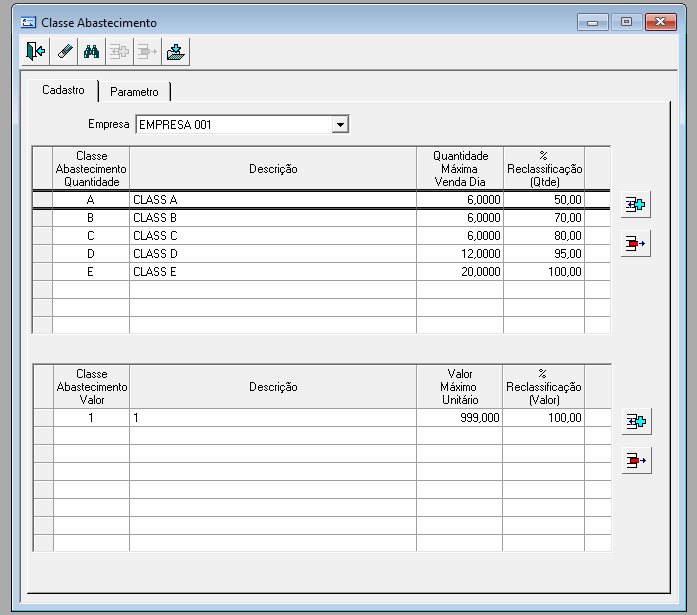Click the 70,00 reclassification cell
The image size is (697, 615).
(x=544, y=218)
